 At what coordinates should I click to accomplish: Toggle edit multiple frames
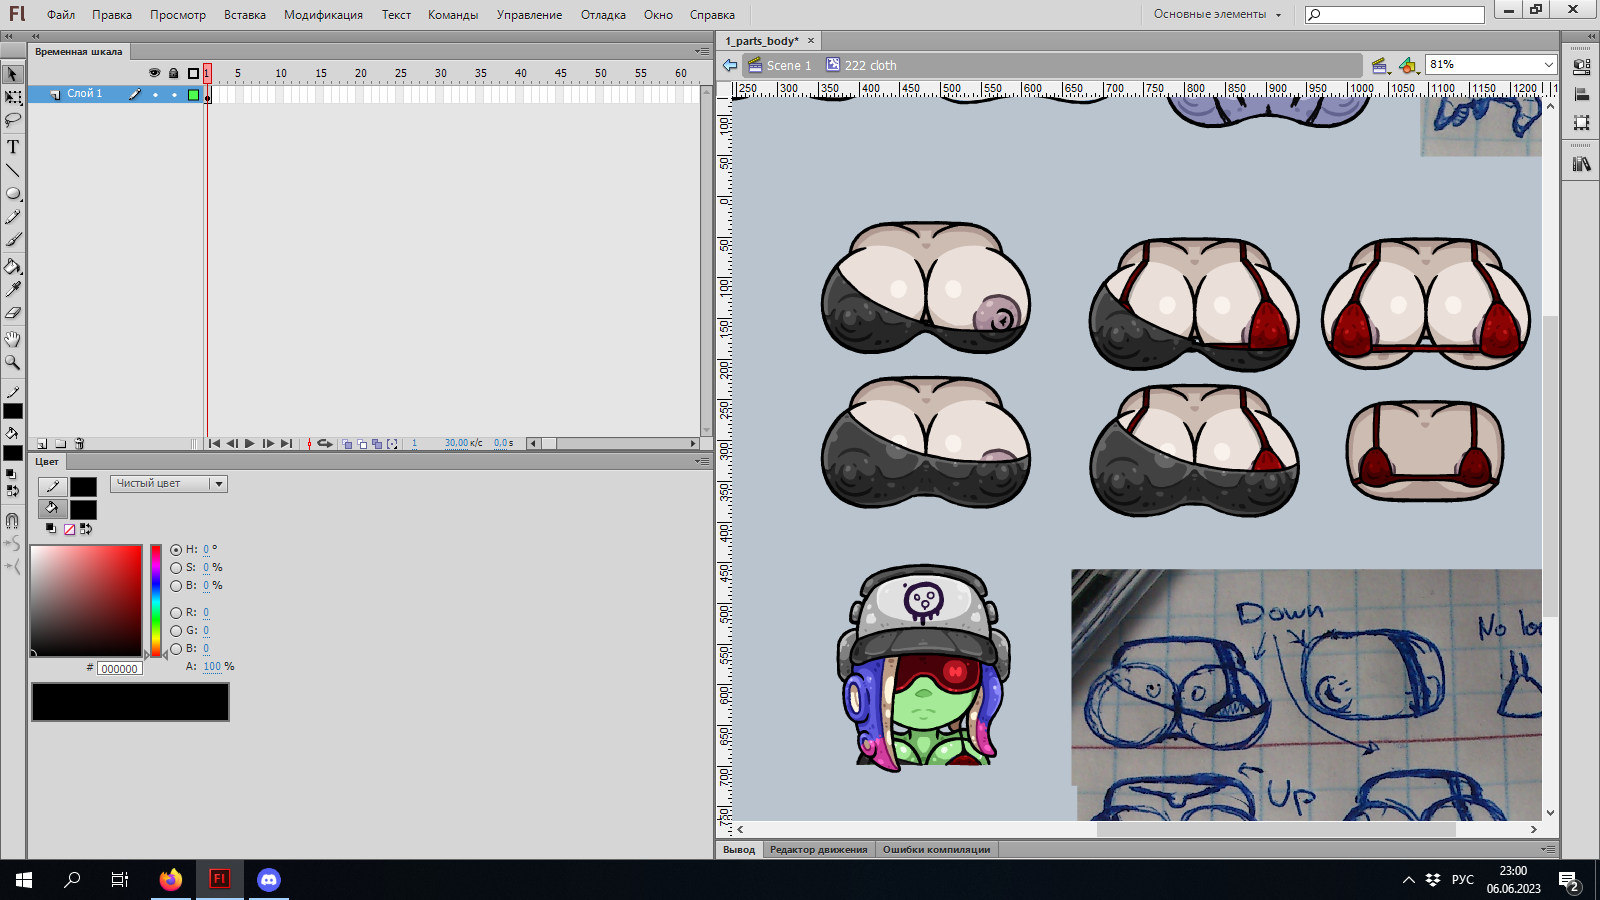pos(377,444)
